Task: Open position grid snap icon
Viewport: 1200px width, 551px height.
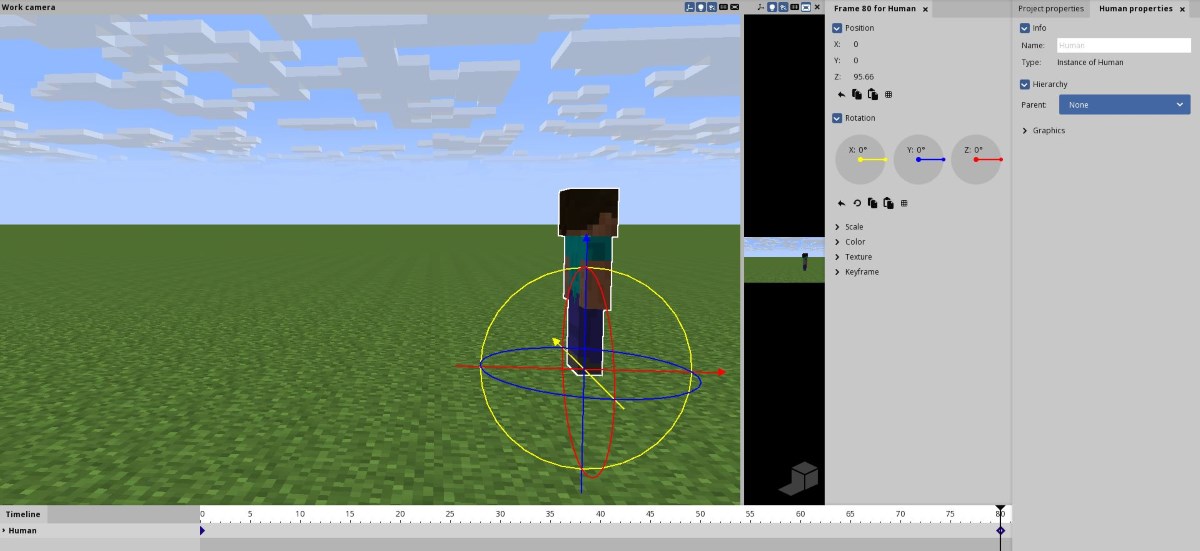Action: 888,95
